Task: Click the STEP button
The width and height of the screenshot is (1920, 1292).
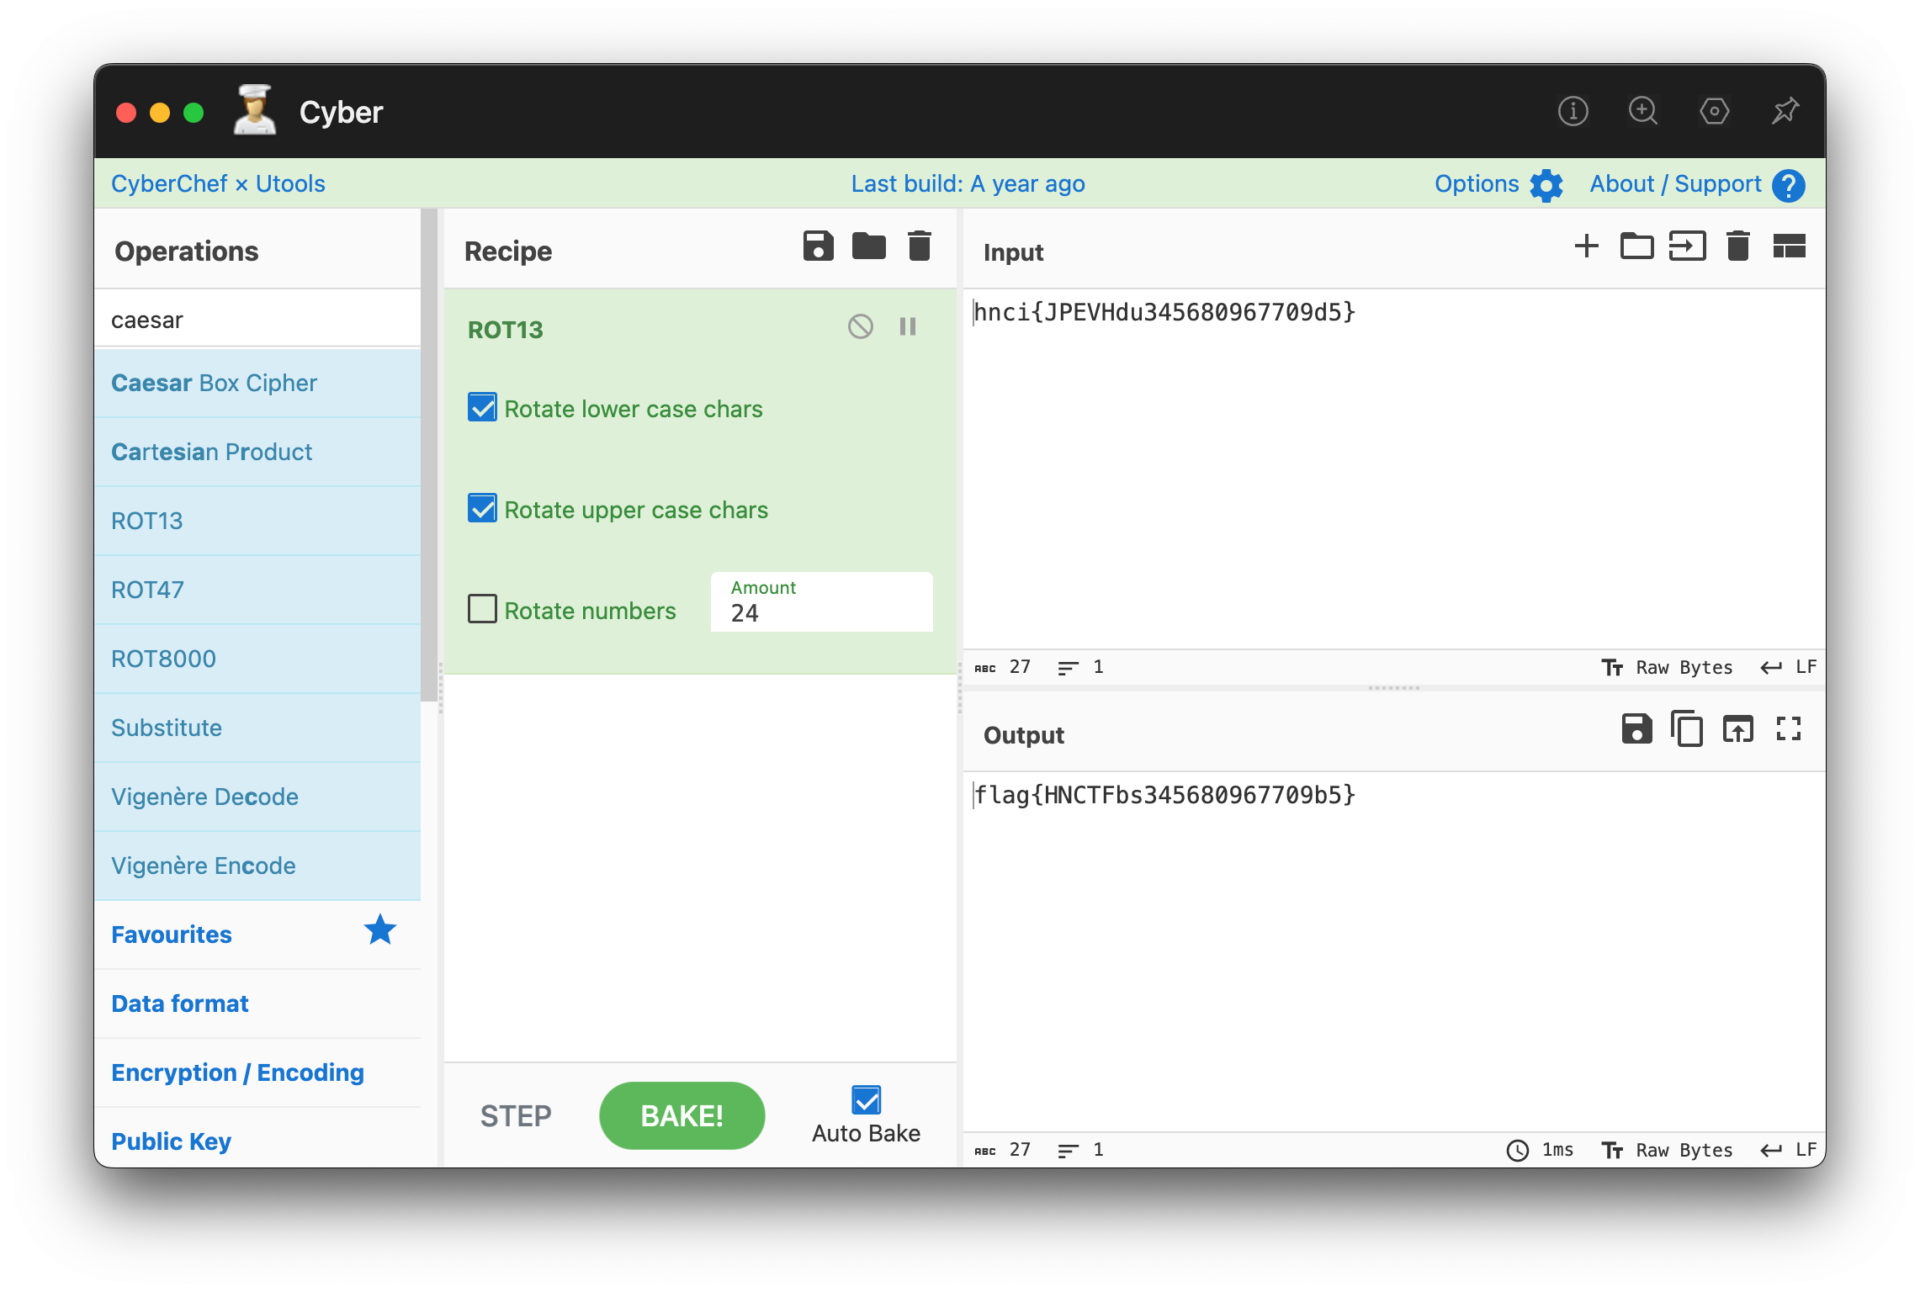Action: coord(516,1115)
